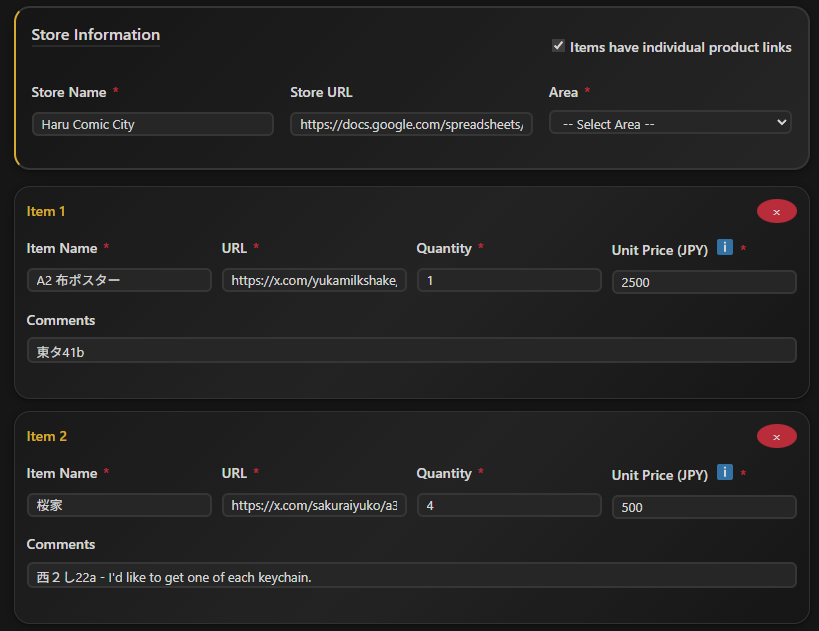819x631 pixels.
Task: Click the underlined 'Store Information' heading
Action: point(95,35)
